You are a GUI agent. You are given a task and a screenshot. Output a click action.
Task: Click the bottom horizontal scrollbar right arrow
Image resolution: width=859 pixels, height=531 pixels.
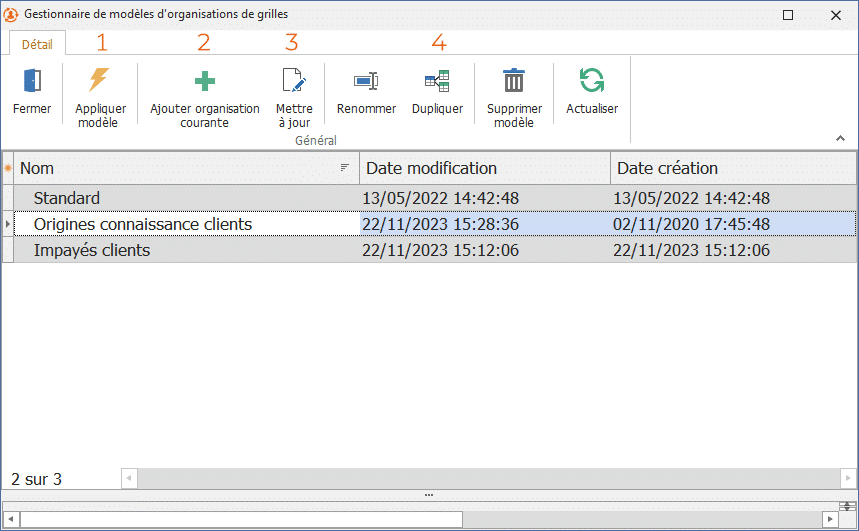(829, 519)
